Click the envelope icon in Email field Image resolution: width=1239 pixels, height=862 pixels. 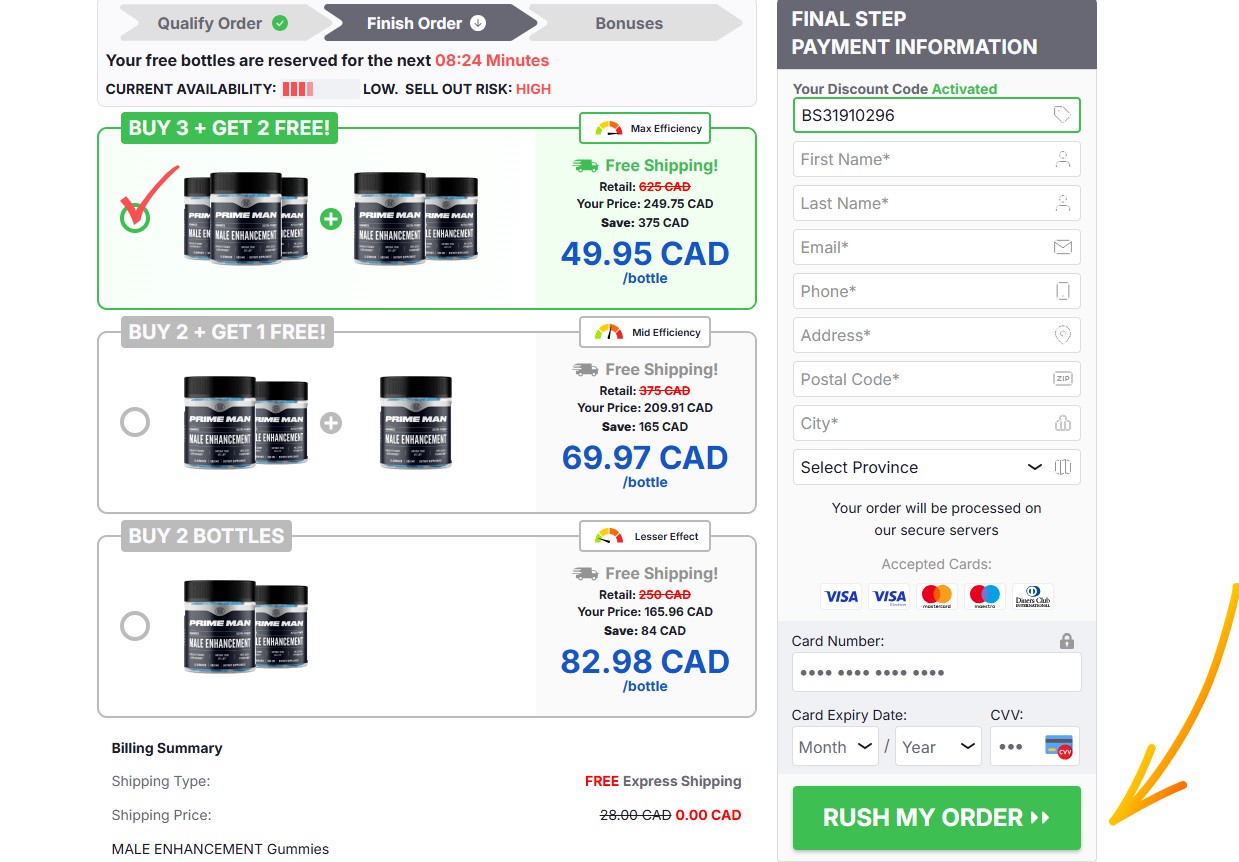[x=1062, y=247]
